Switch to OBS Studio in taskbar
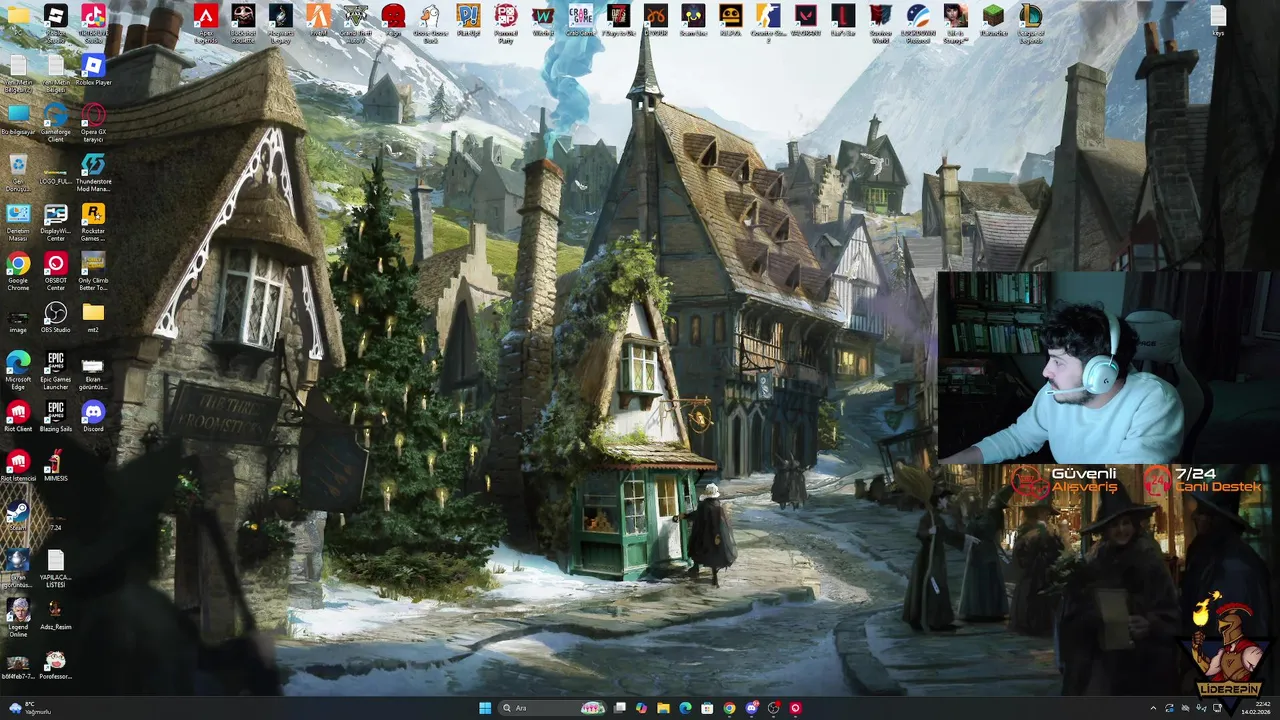 (773, 708)
